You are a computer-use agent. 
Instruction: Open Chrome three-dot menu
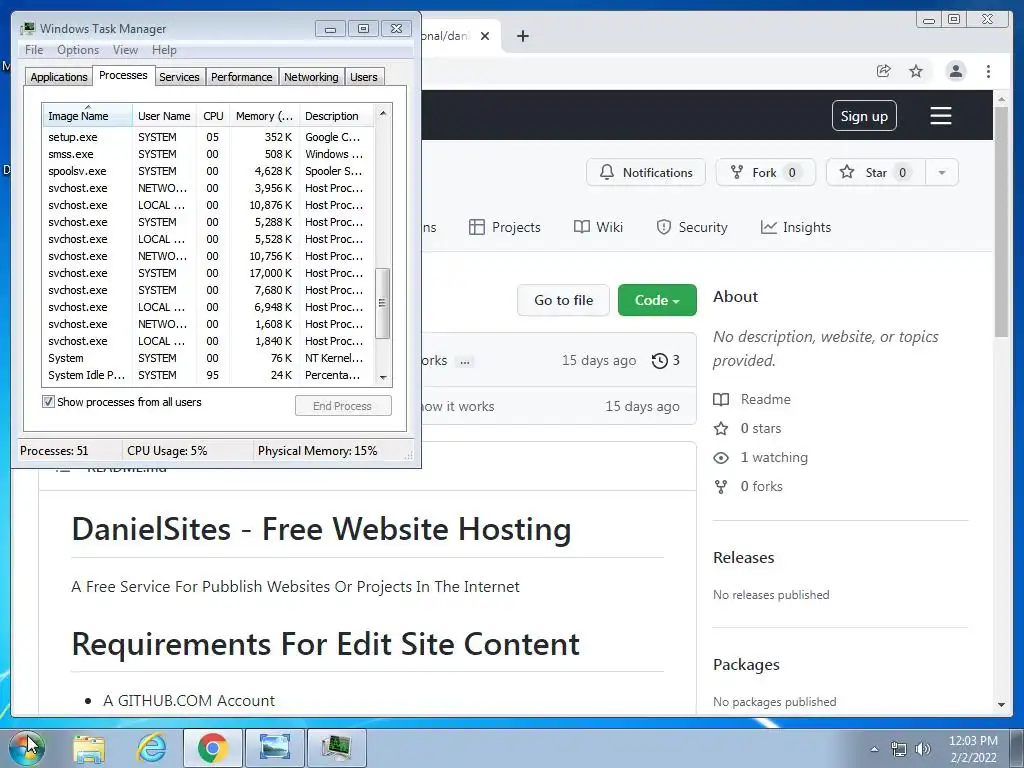(988, 71)
